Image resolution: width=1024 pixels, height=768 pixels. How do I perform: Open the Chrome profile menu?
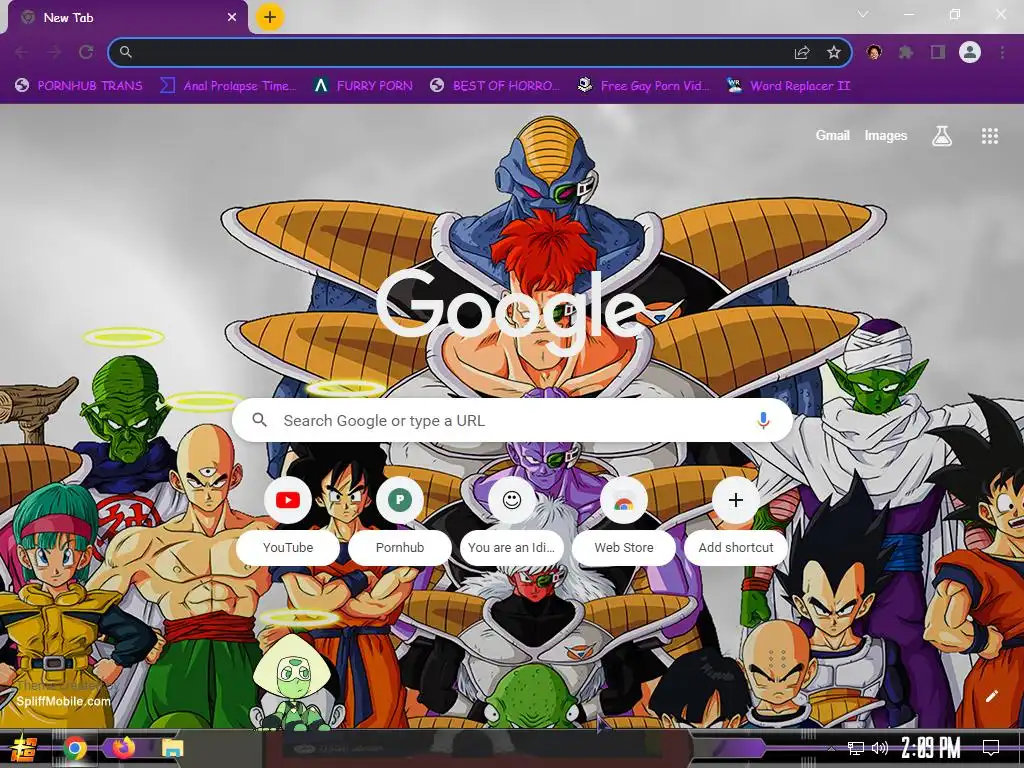click(x=970, y=52)
